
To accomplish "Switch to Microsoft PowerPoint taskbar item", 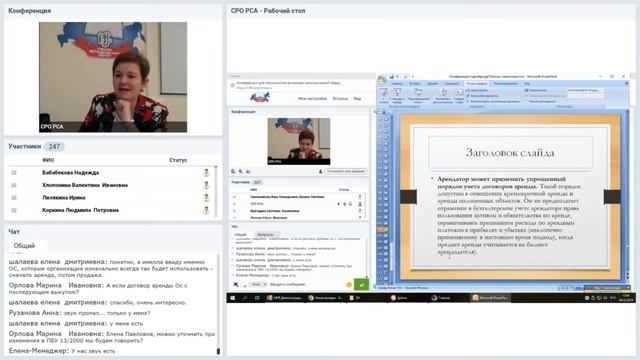I will 491,298.
